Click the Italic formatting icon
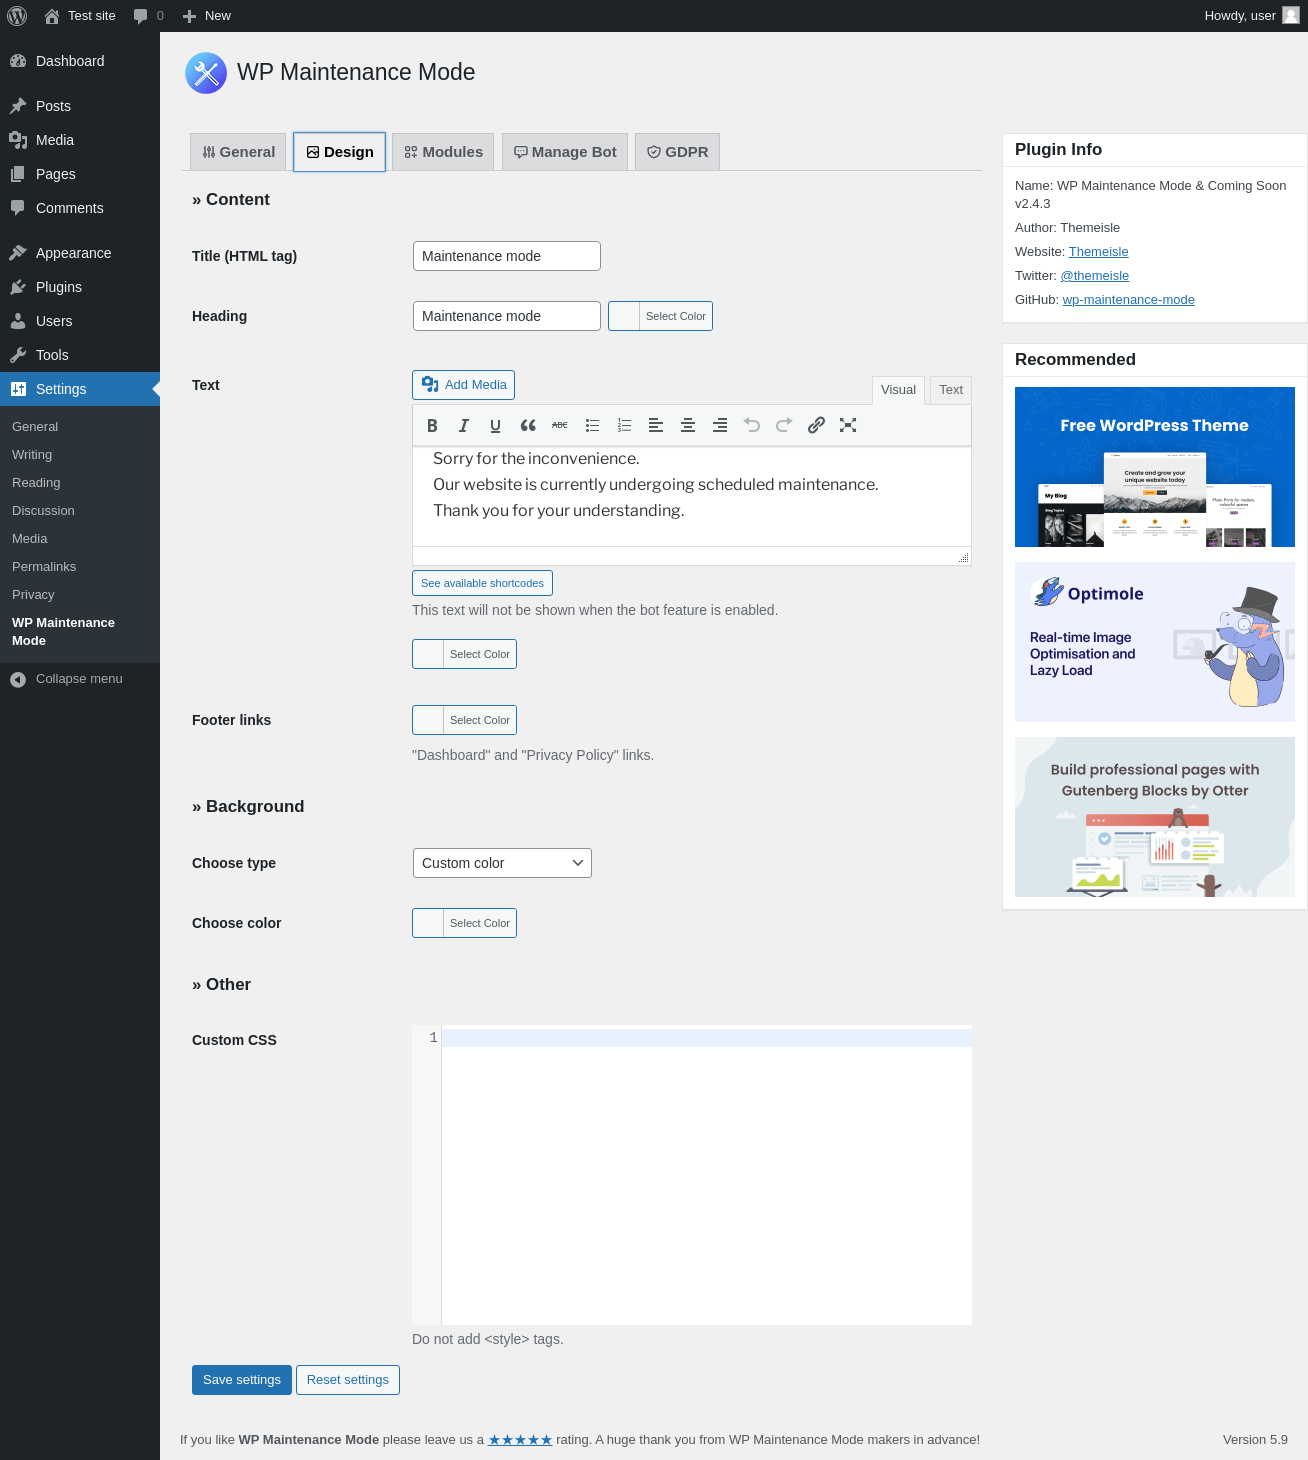The image size is (1308, 1460). (464, 425)
